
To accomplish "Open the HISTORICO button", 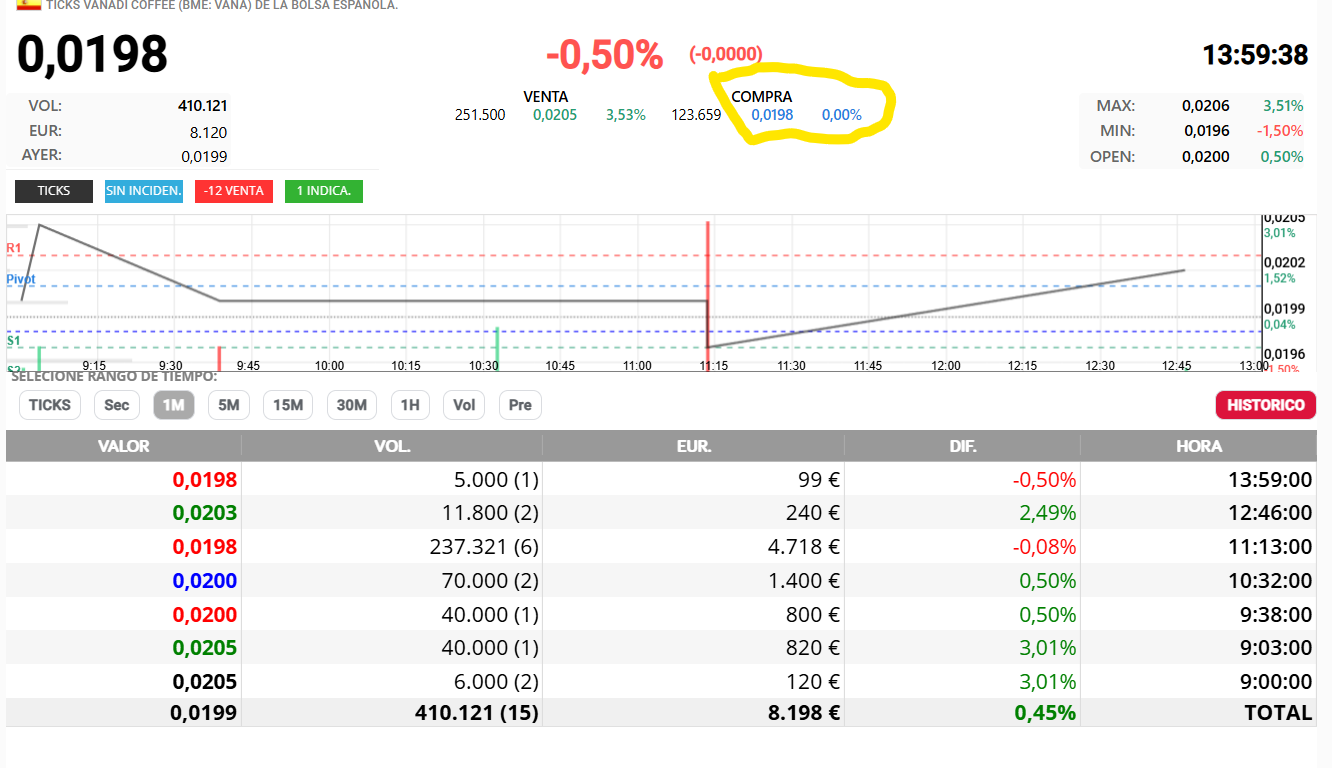I will click(1266, 405).
